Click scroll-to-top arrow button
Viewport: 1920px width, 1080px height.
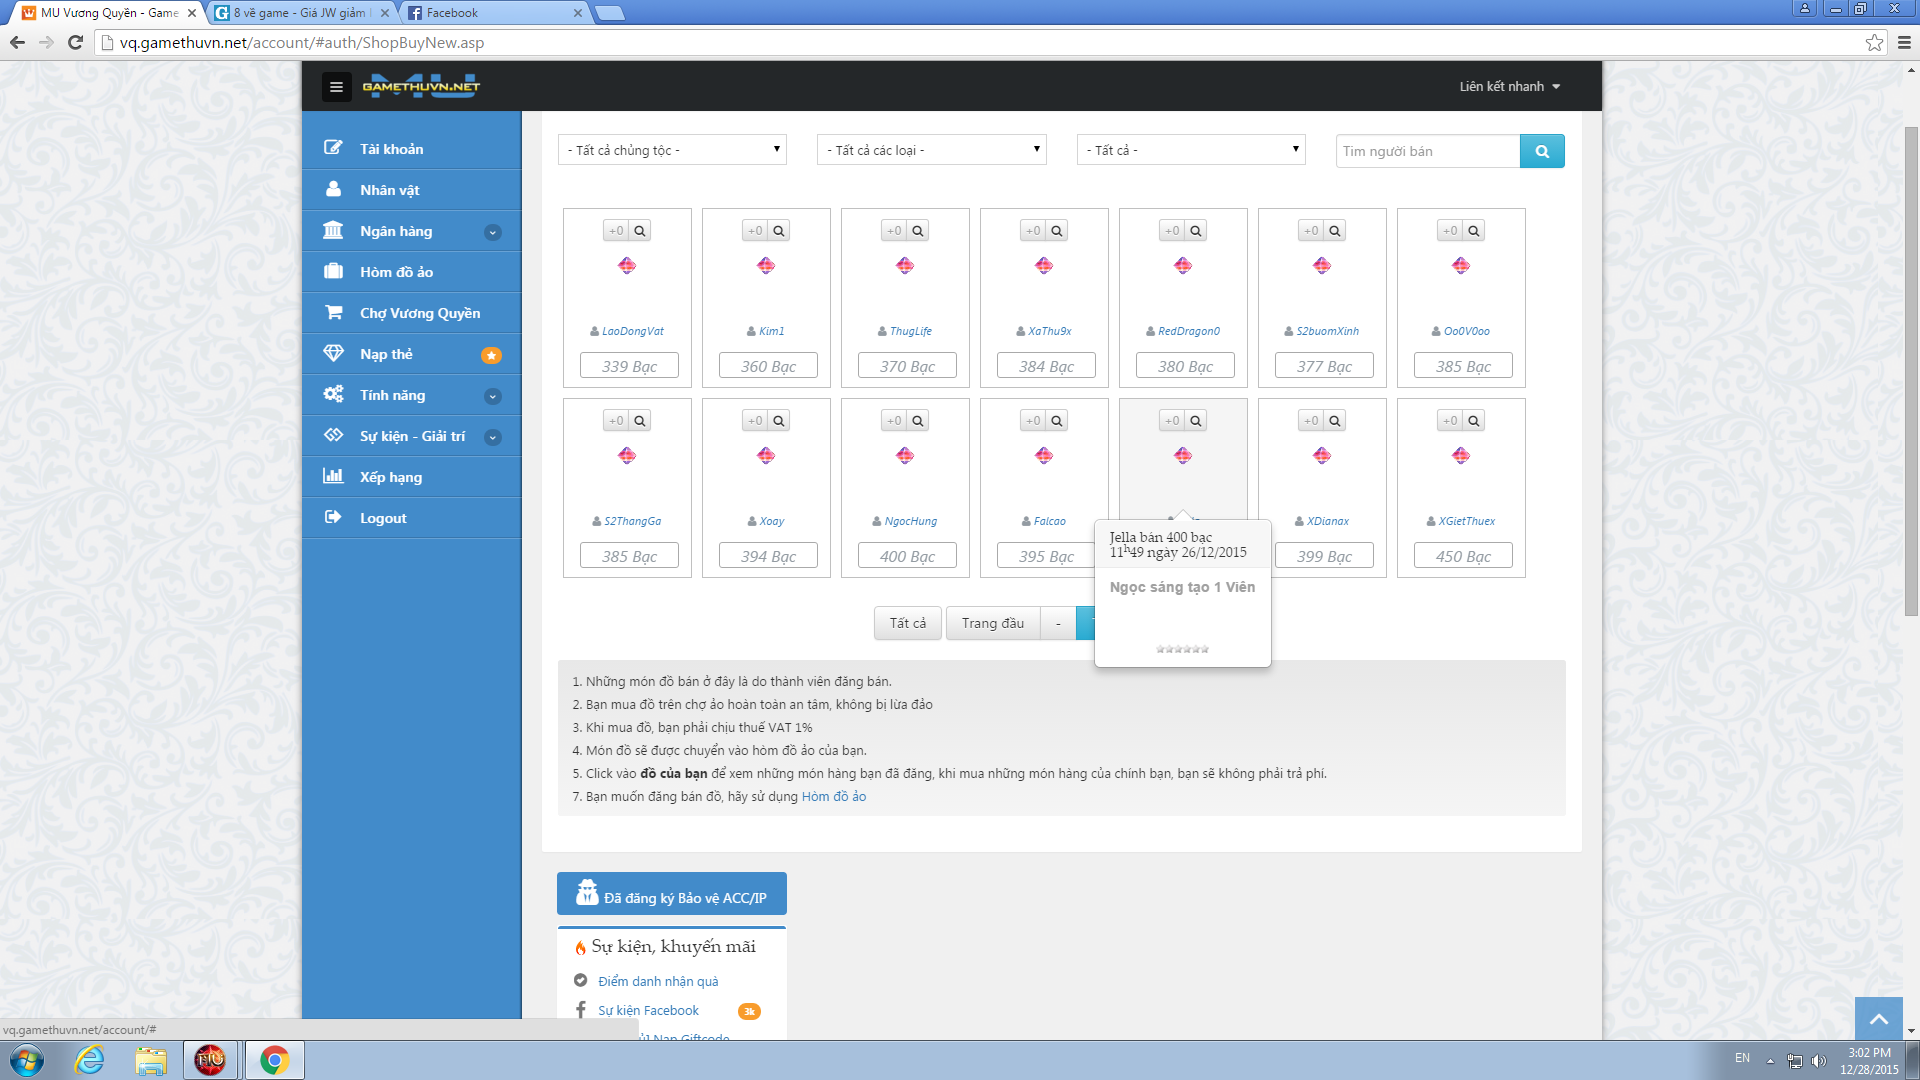point(1878,1019)
